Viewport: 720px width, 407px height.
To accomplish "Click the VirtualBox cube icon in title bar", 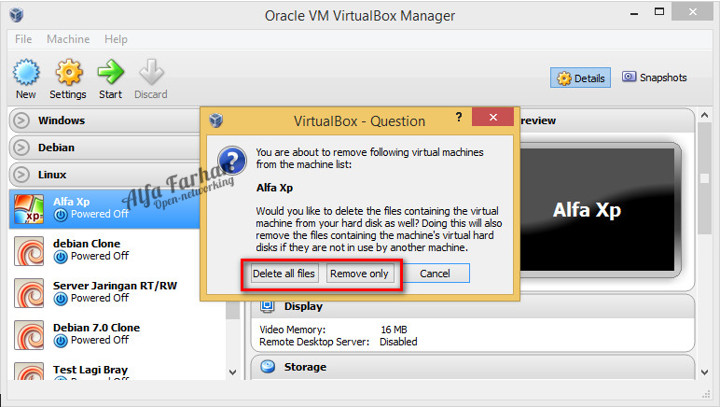I will pyautogui.click(x=17, y=15).
